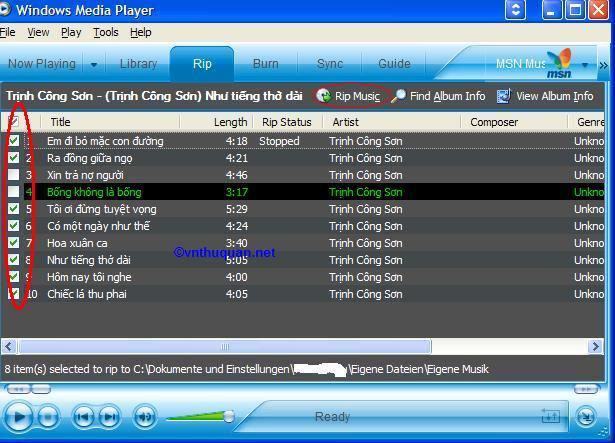
Task: Switch to the Library tab
Action: (138, 64)
